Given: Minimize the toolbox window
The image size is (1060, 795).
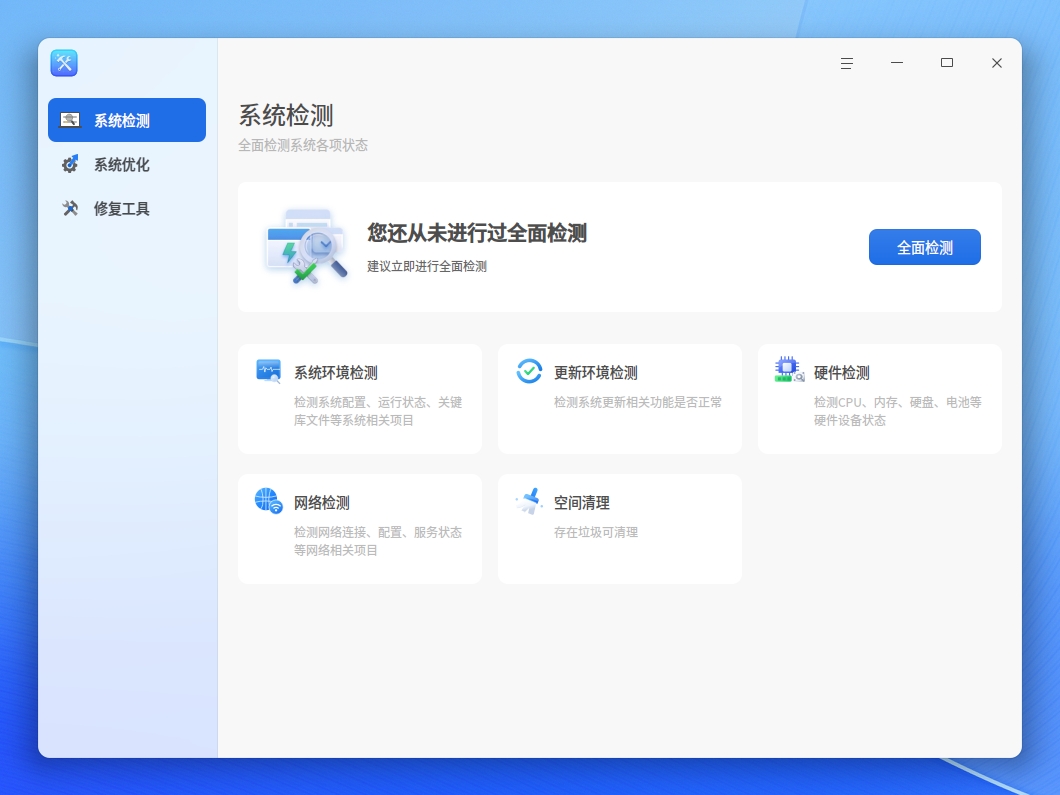Looking at the screenshot, I should [896, 63].
